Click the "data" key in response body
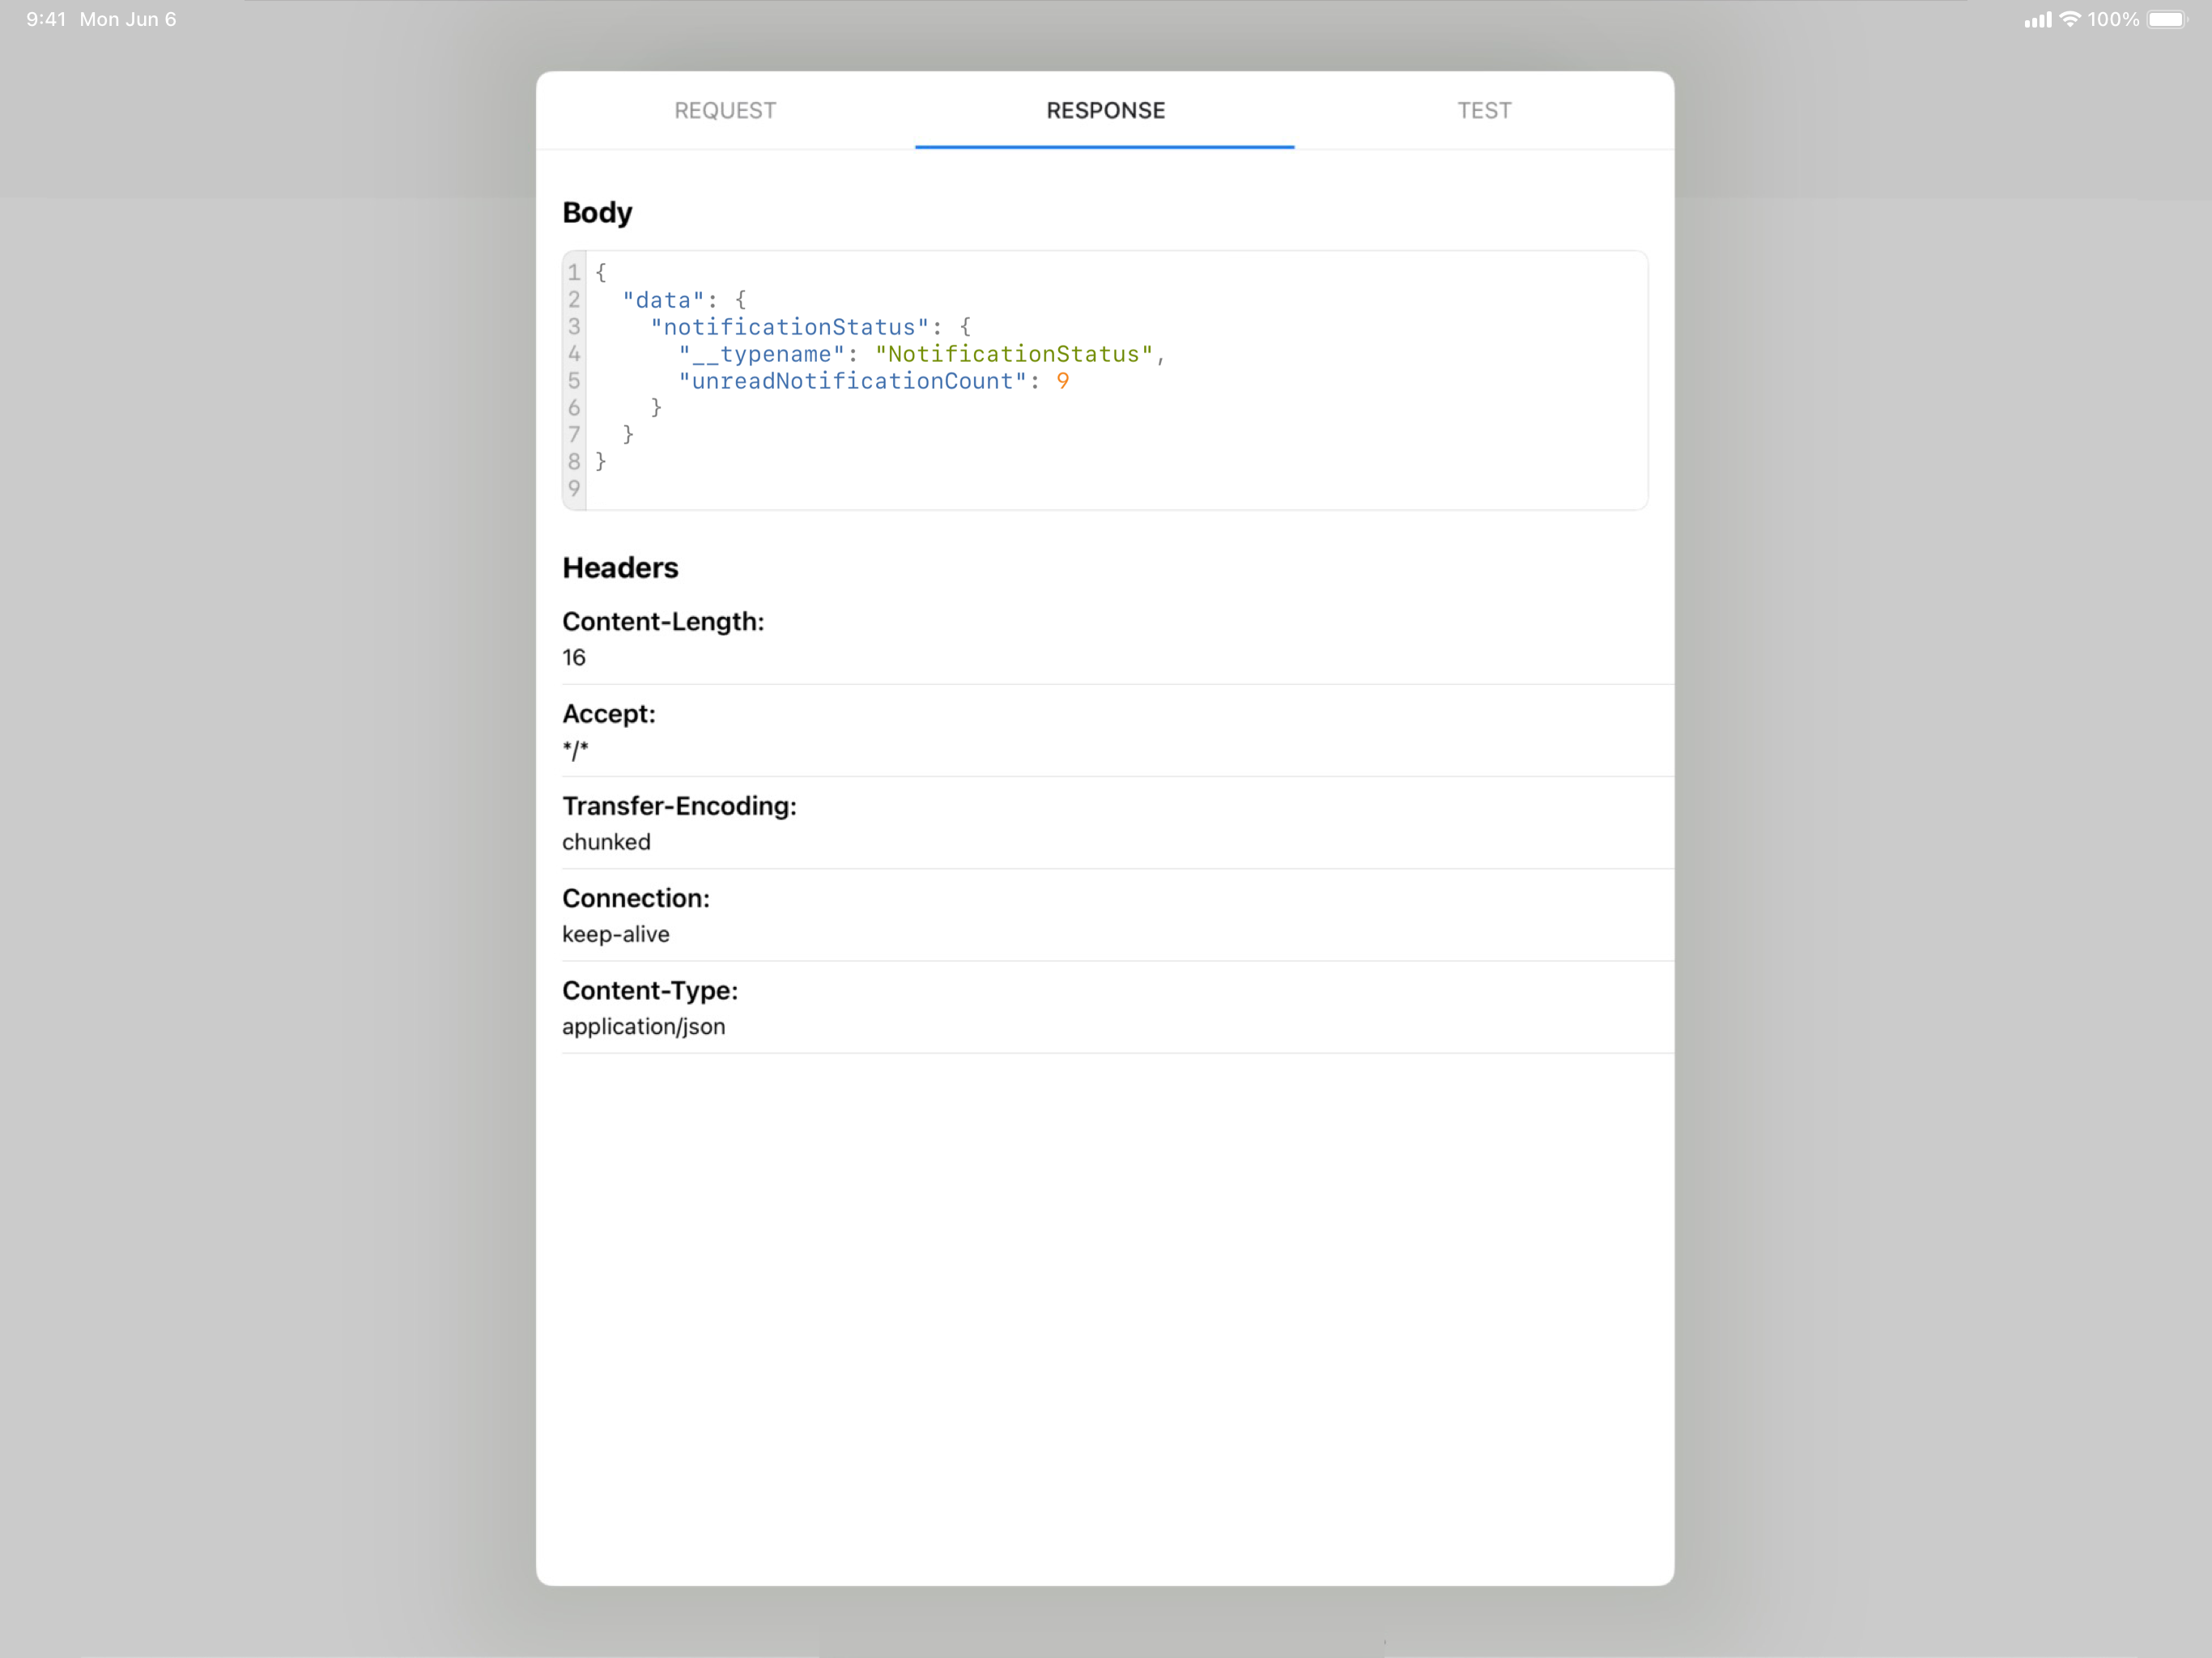Screen dimensions: 2212x1658 [663, 300]
